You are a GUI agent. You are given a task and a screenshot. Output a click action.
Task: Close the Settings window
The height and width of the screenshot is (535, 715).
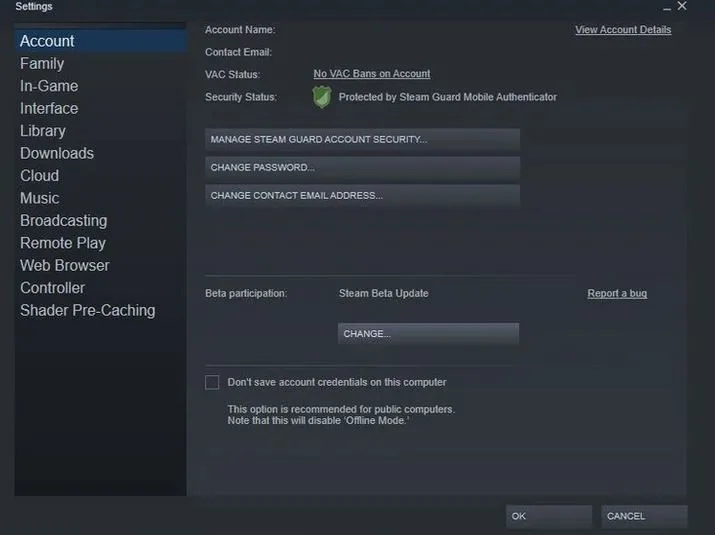(682, 6)
